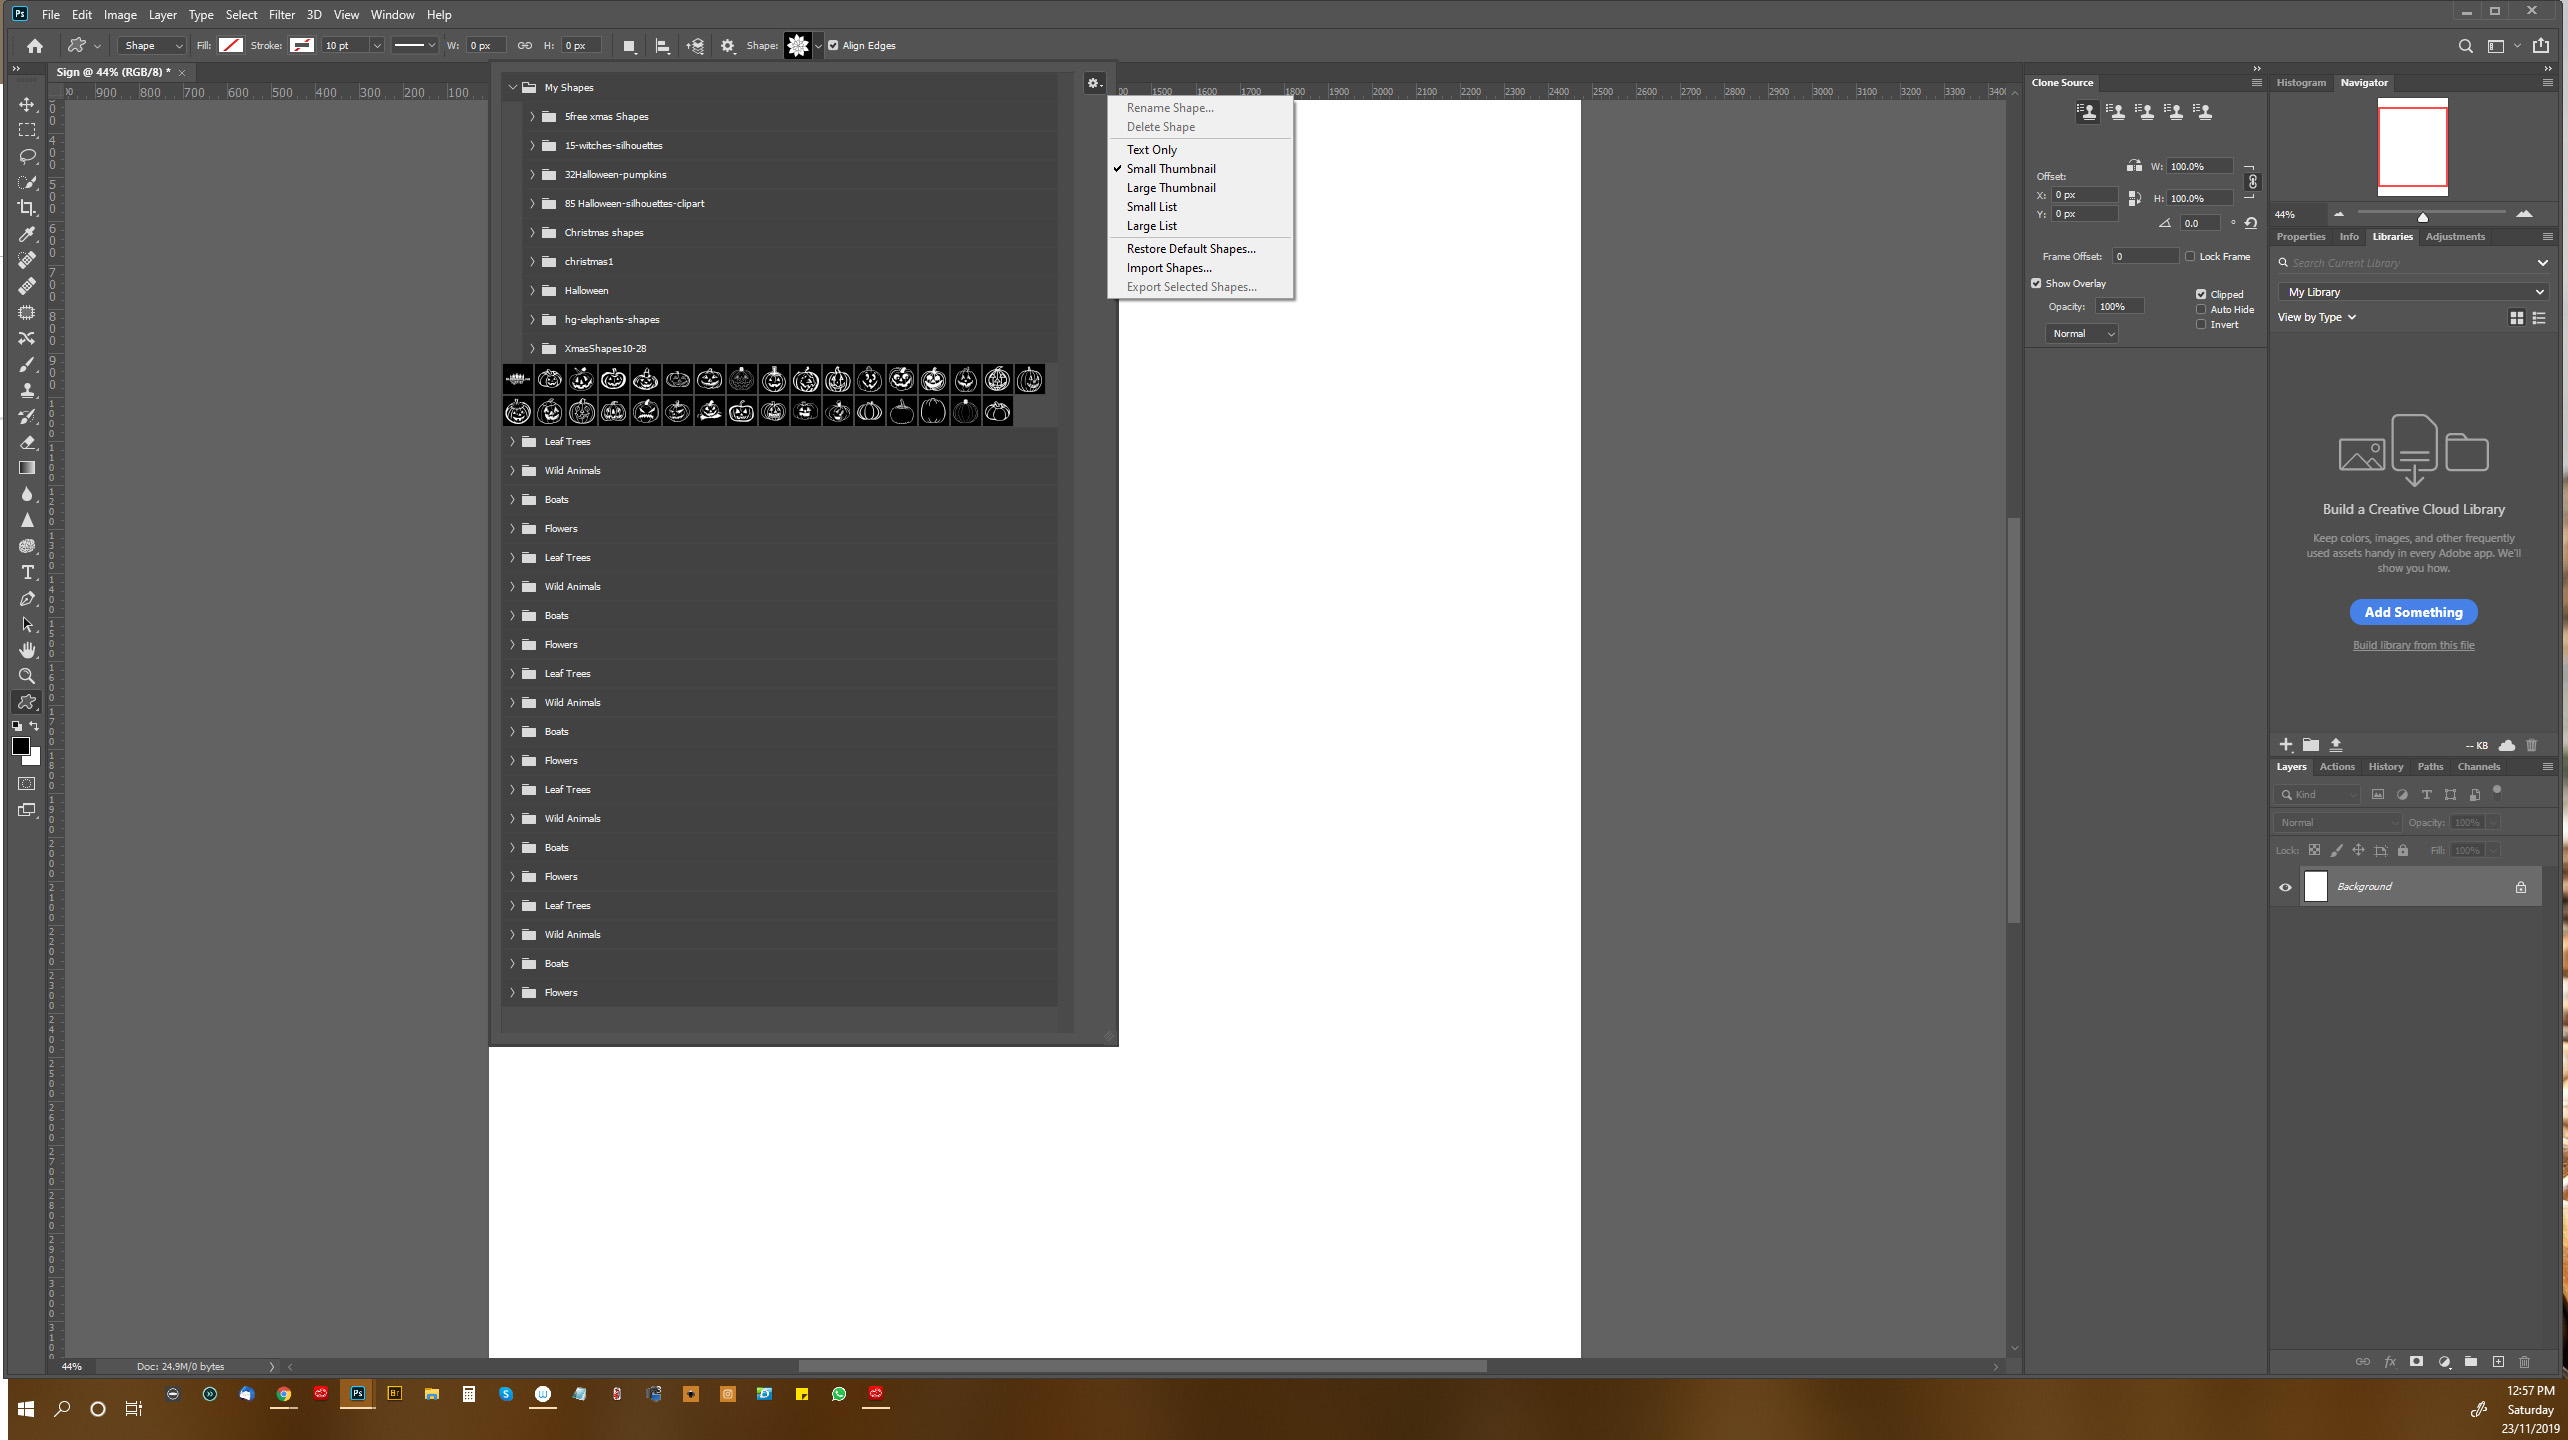2568x1440 pixels.
Task: Choose Large Thumbnail from the context menu
Action: tap(1170, 187)
